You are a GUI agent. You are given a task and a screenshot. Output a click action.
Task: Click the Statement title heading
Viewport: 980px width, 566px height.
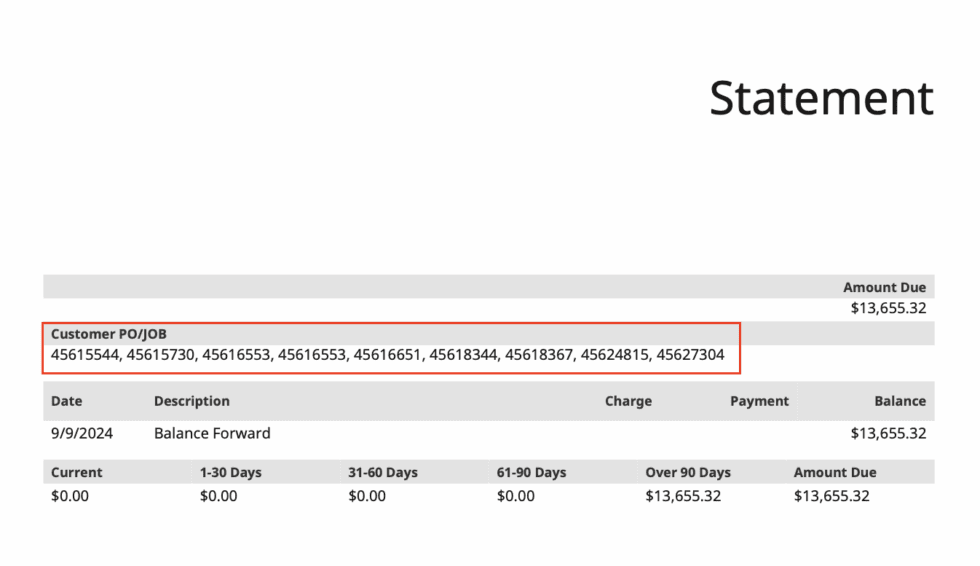(821, 98)
